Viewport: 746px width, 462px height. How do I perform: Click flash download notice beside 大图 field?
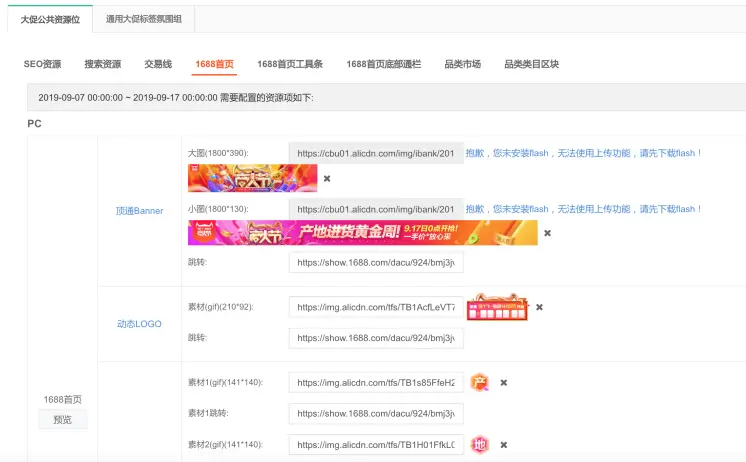(x=583, y=153)
